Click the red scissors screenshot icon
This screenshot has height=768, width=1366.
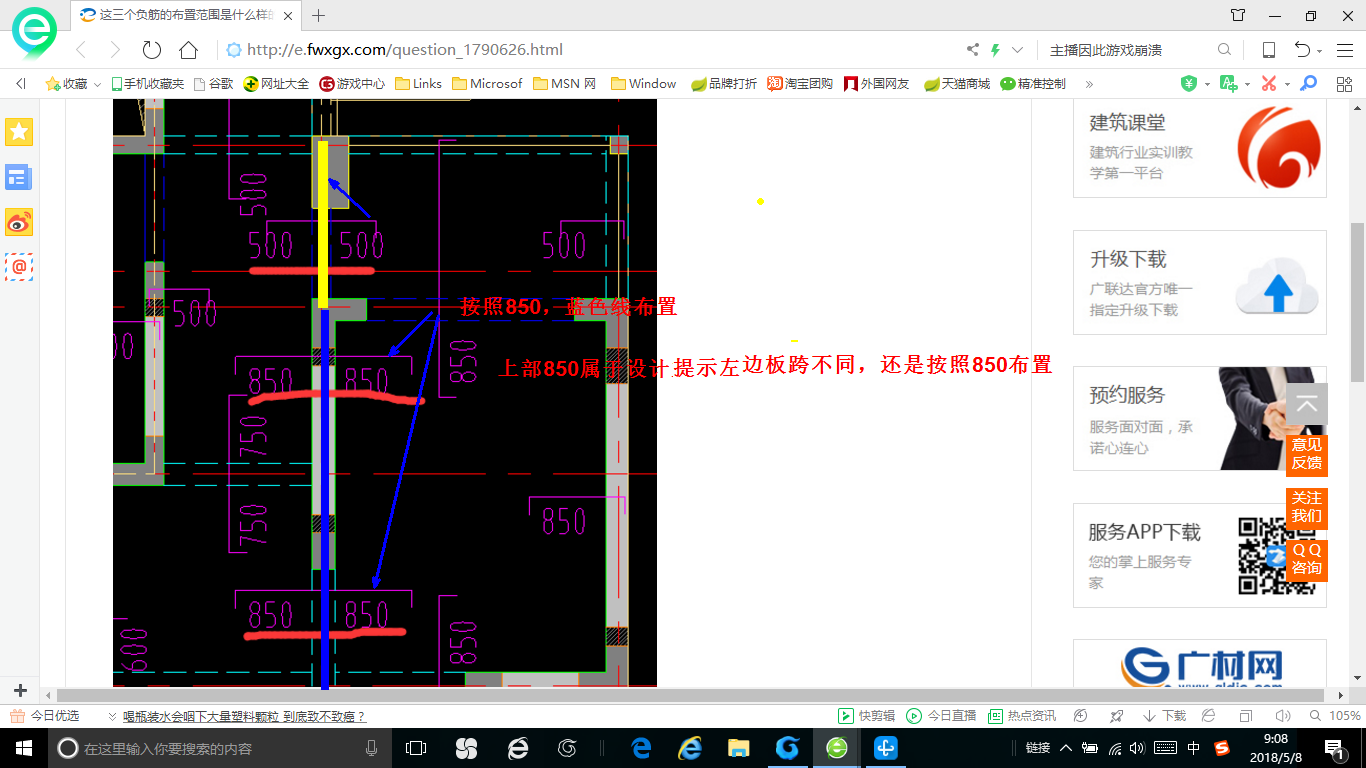1269,84
